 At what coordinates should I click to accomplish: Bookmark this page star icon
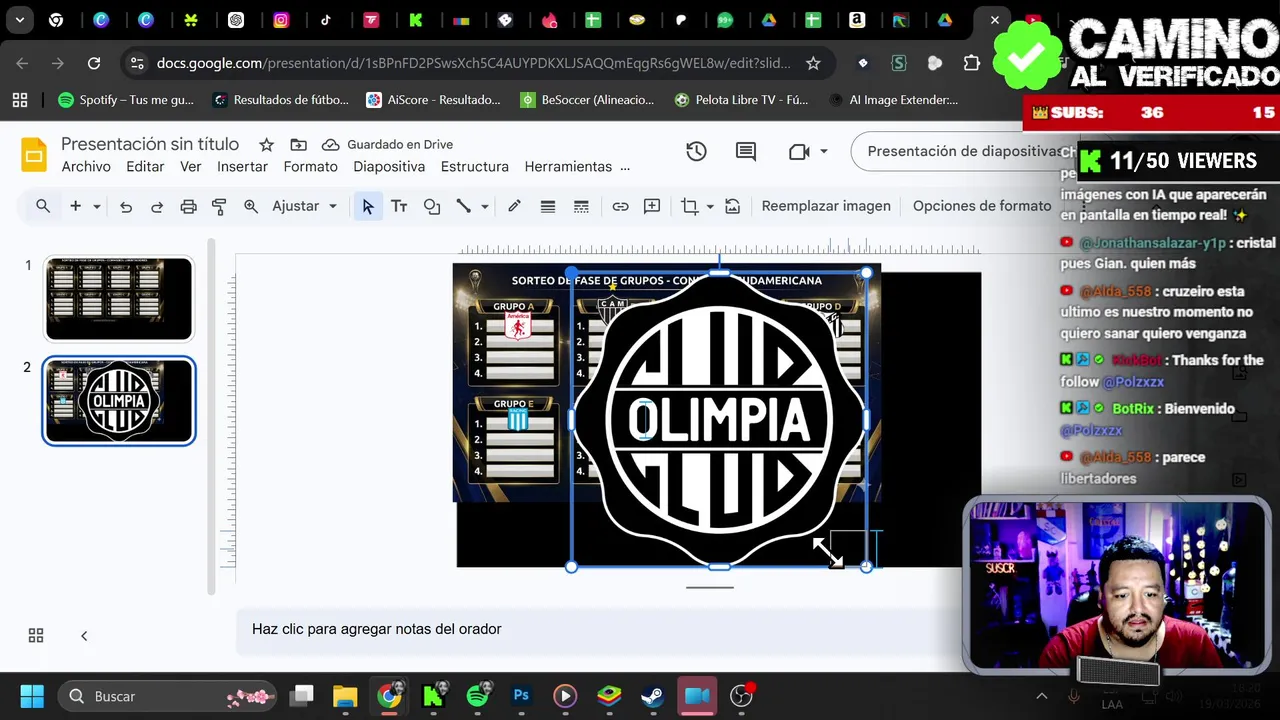(813, 63)
